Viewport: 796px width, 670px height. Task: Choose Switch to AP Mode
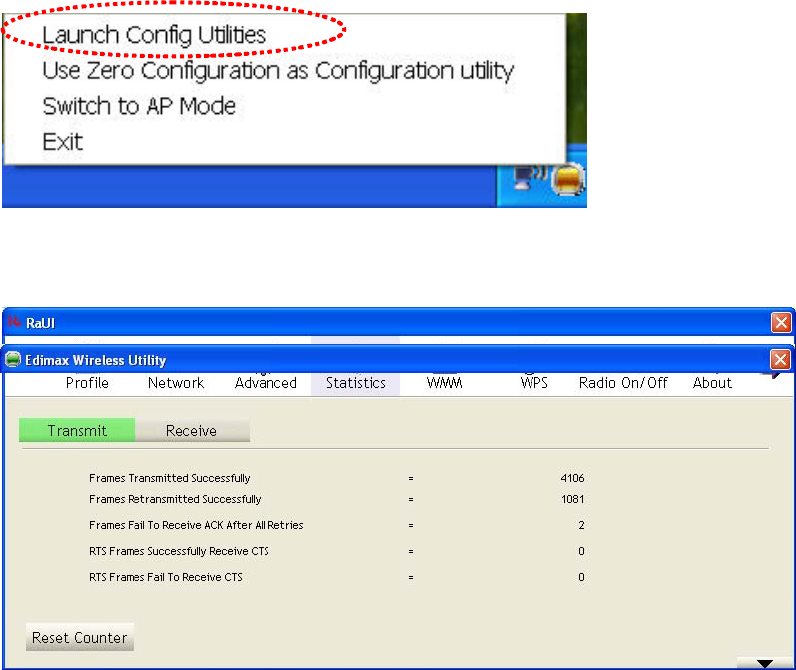coord(139,106)
